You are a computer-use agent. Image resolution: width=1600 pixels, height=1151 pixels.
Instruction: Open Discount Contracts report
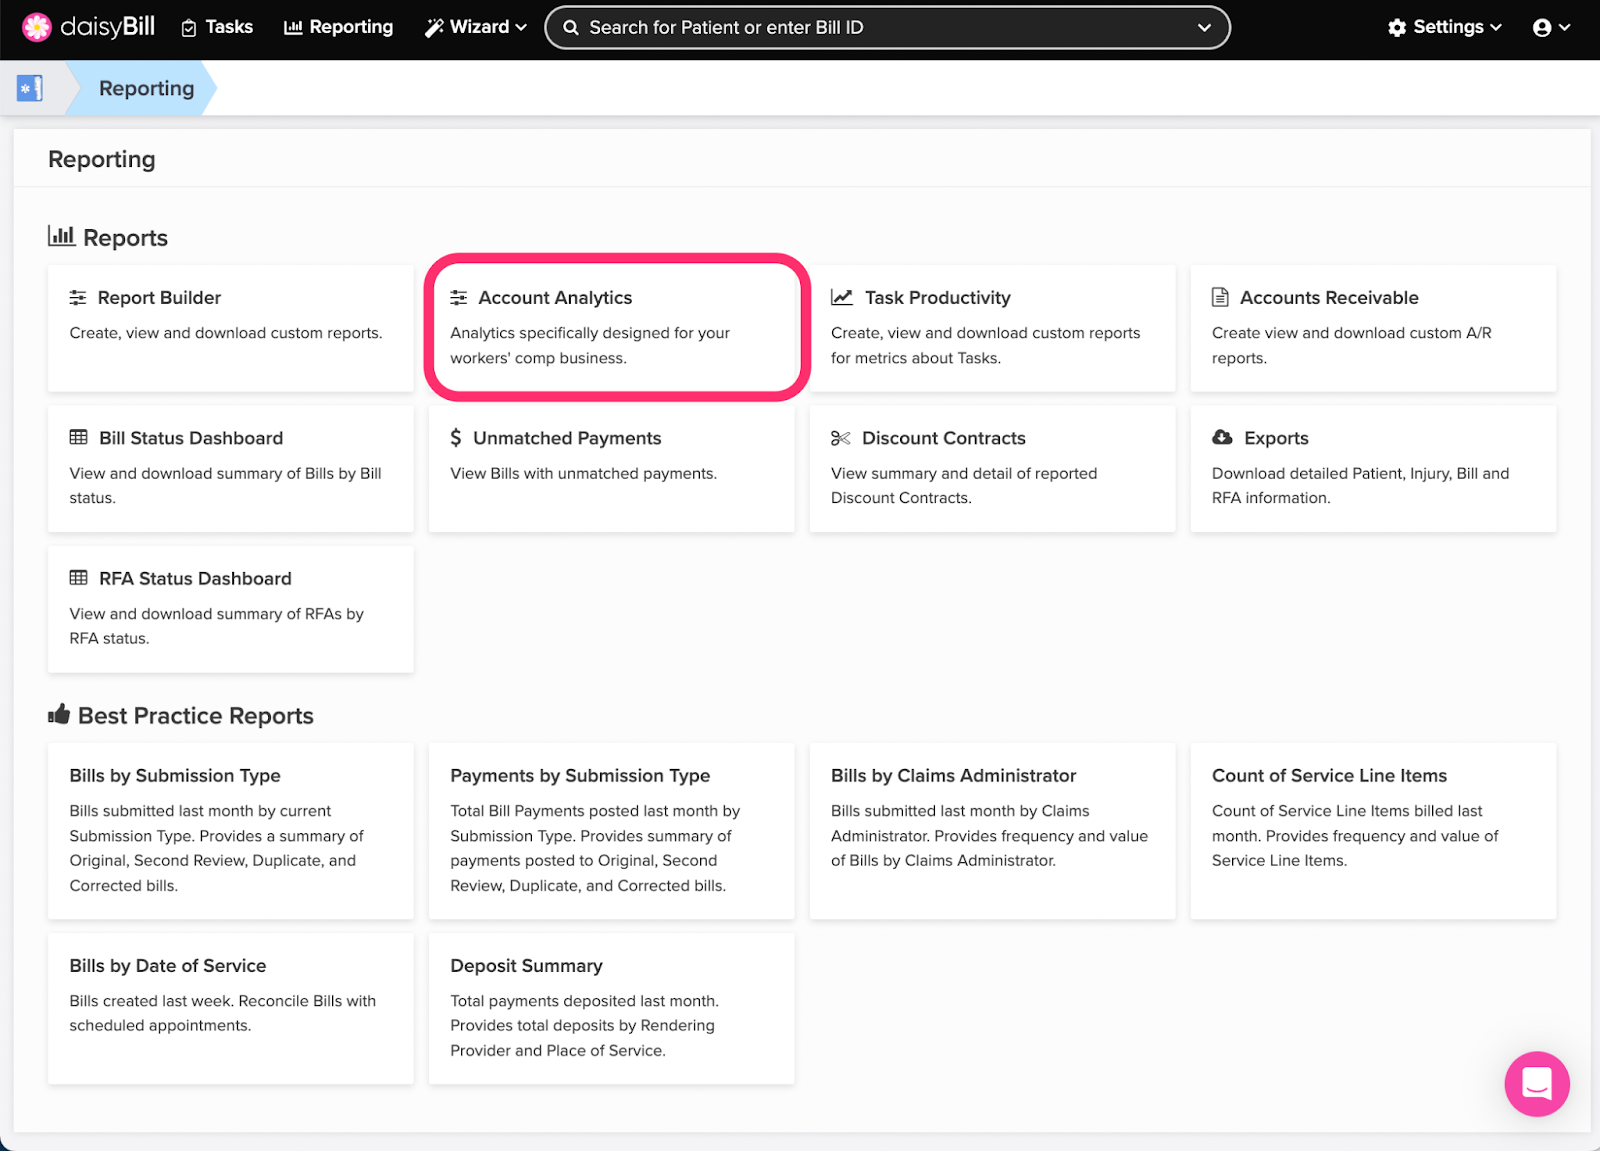993,468
